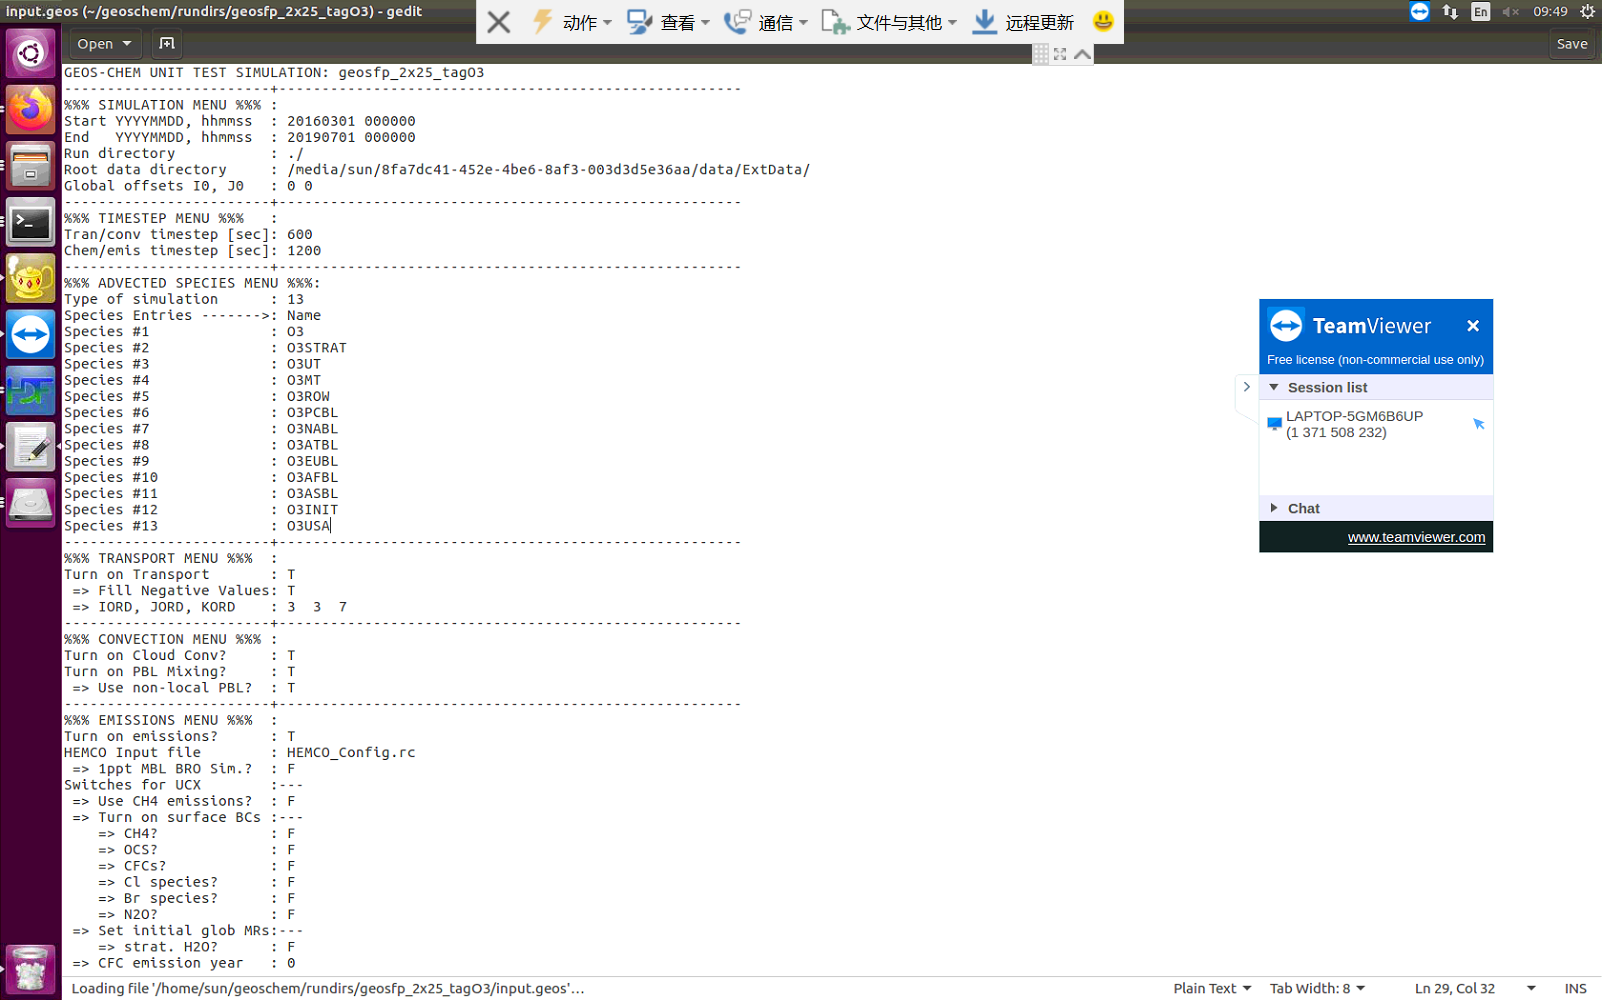Open the 查看 menu in TeamViewer toolbar

pyautogui.click(x=682, y=22)
